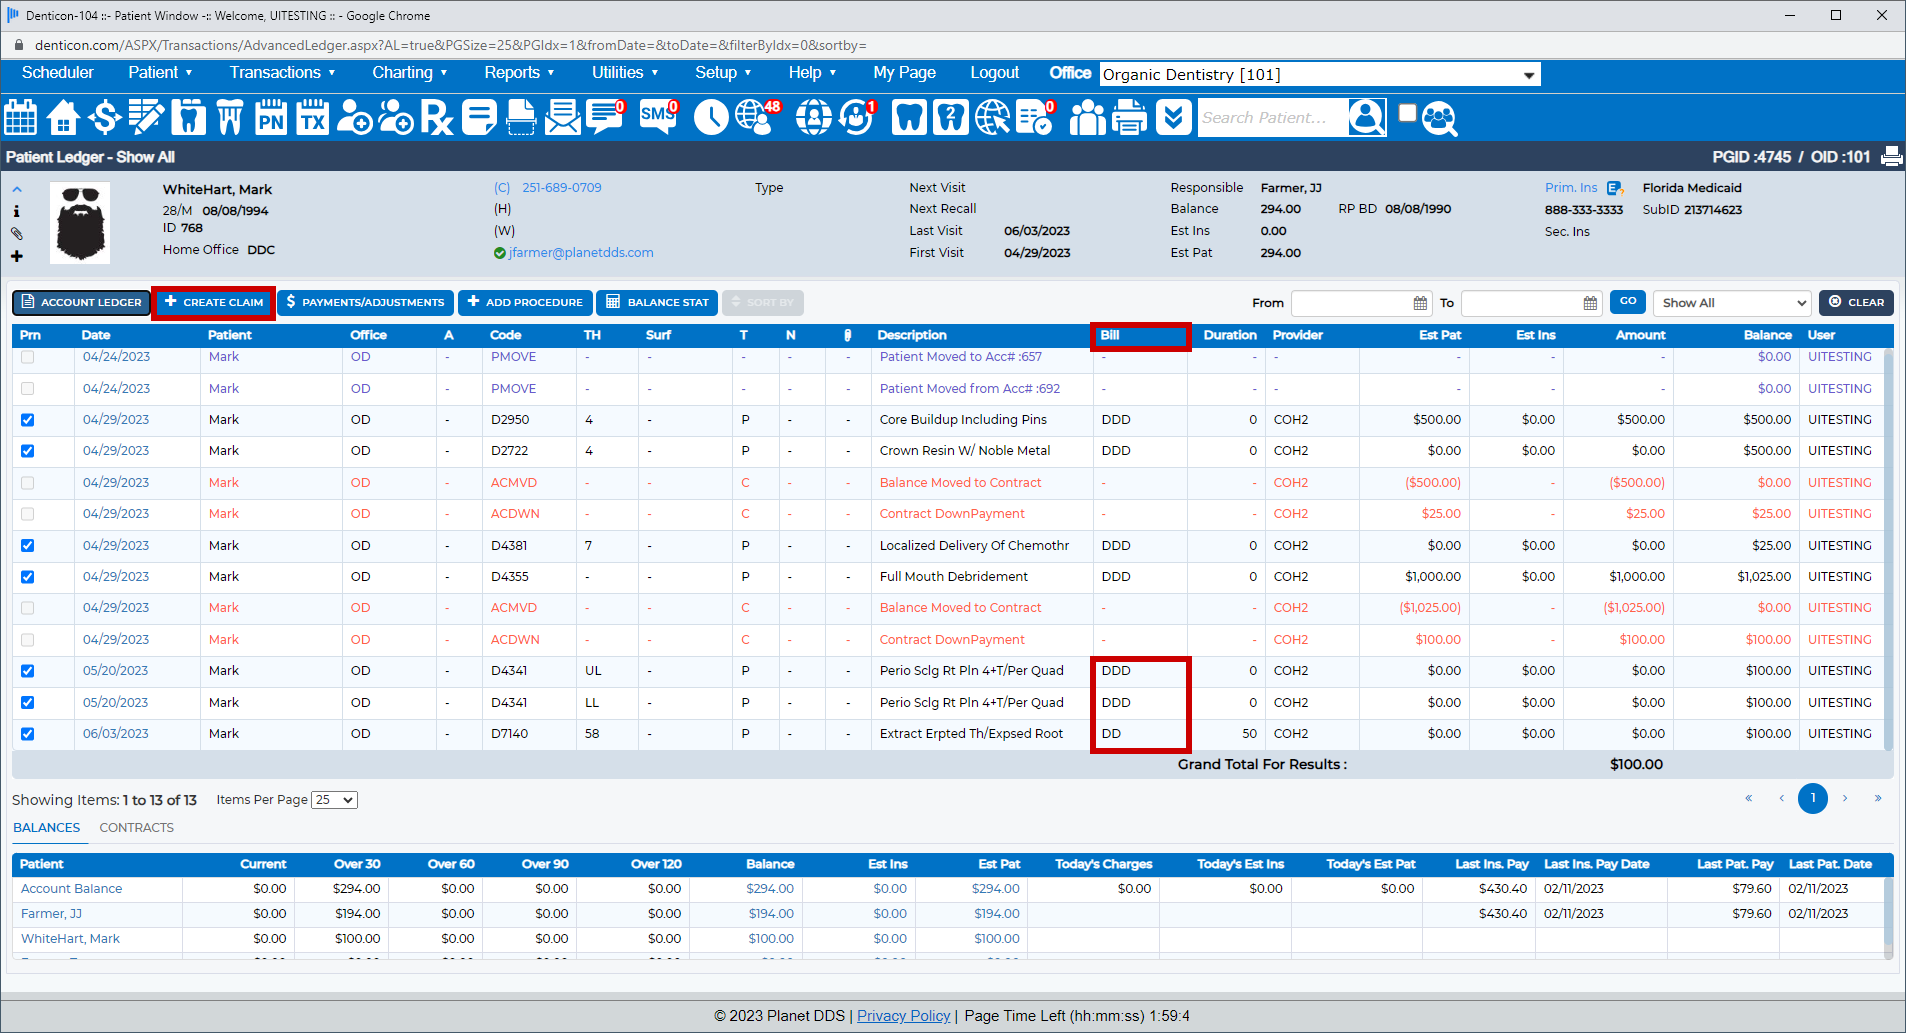1906x1033 pixels.
Task: Open the Rx prescription icon
Action: click(436, 118)
